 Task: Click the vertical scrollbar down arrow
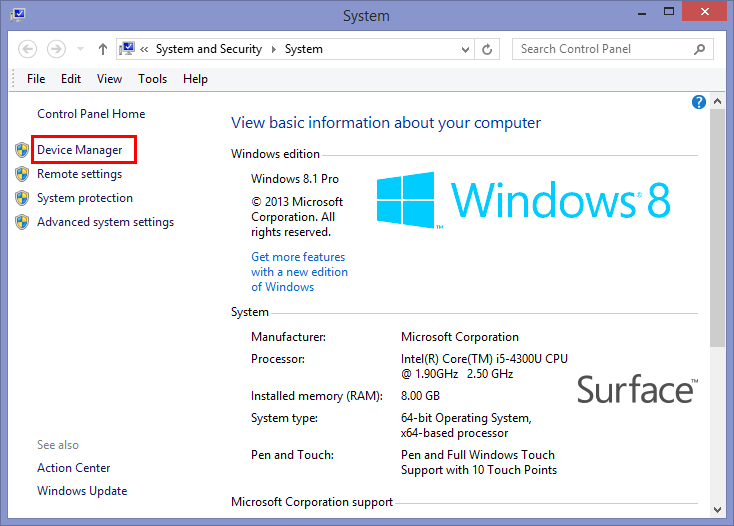(717, 508)
